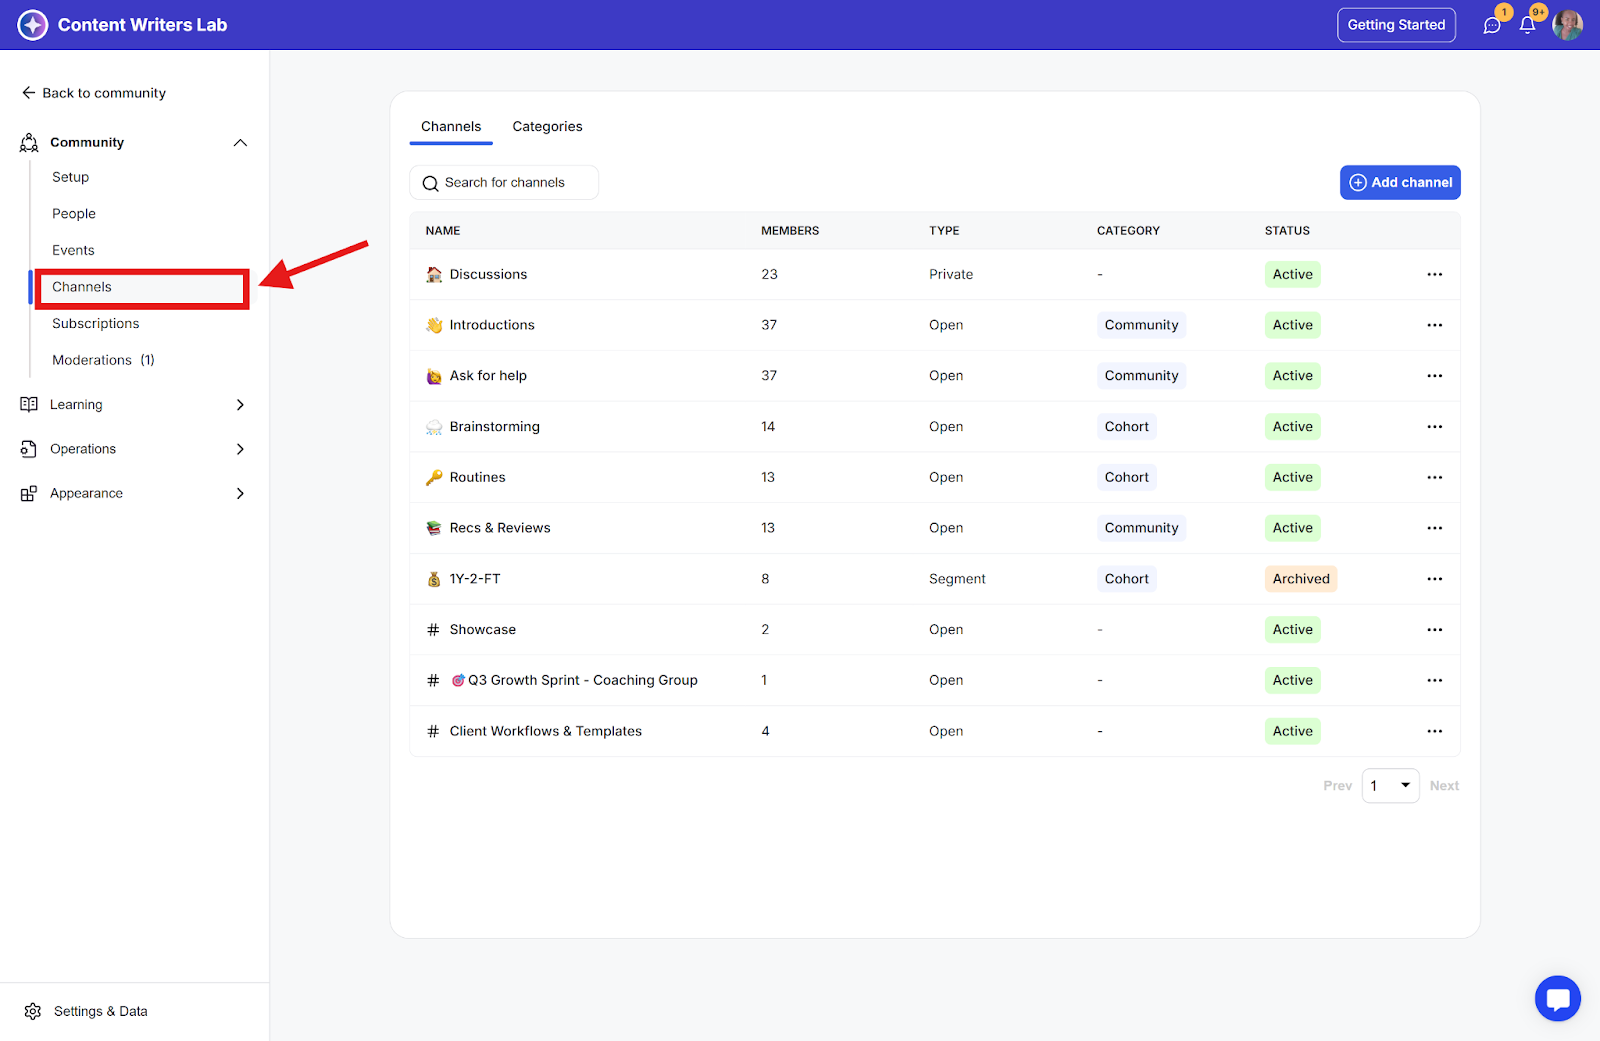Click the Community category tag for Introductions

pos(1141,325)
